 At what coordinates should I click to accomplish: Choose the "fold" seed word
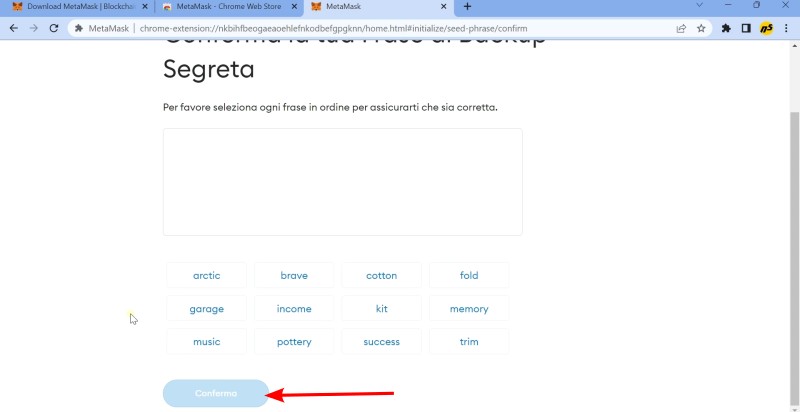(x=469, y=275)
